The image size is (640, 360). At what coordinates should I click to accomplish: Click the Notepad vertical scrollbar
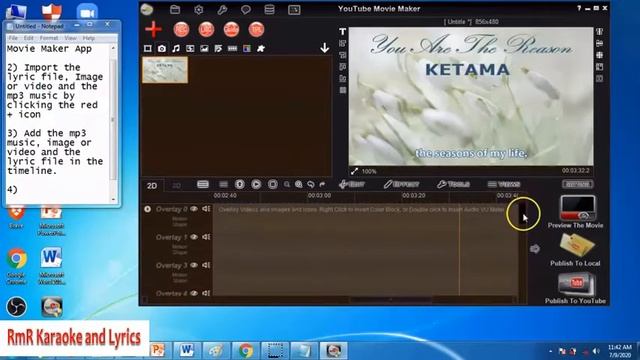[x=113, y=123]
